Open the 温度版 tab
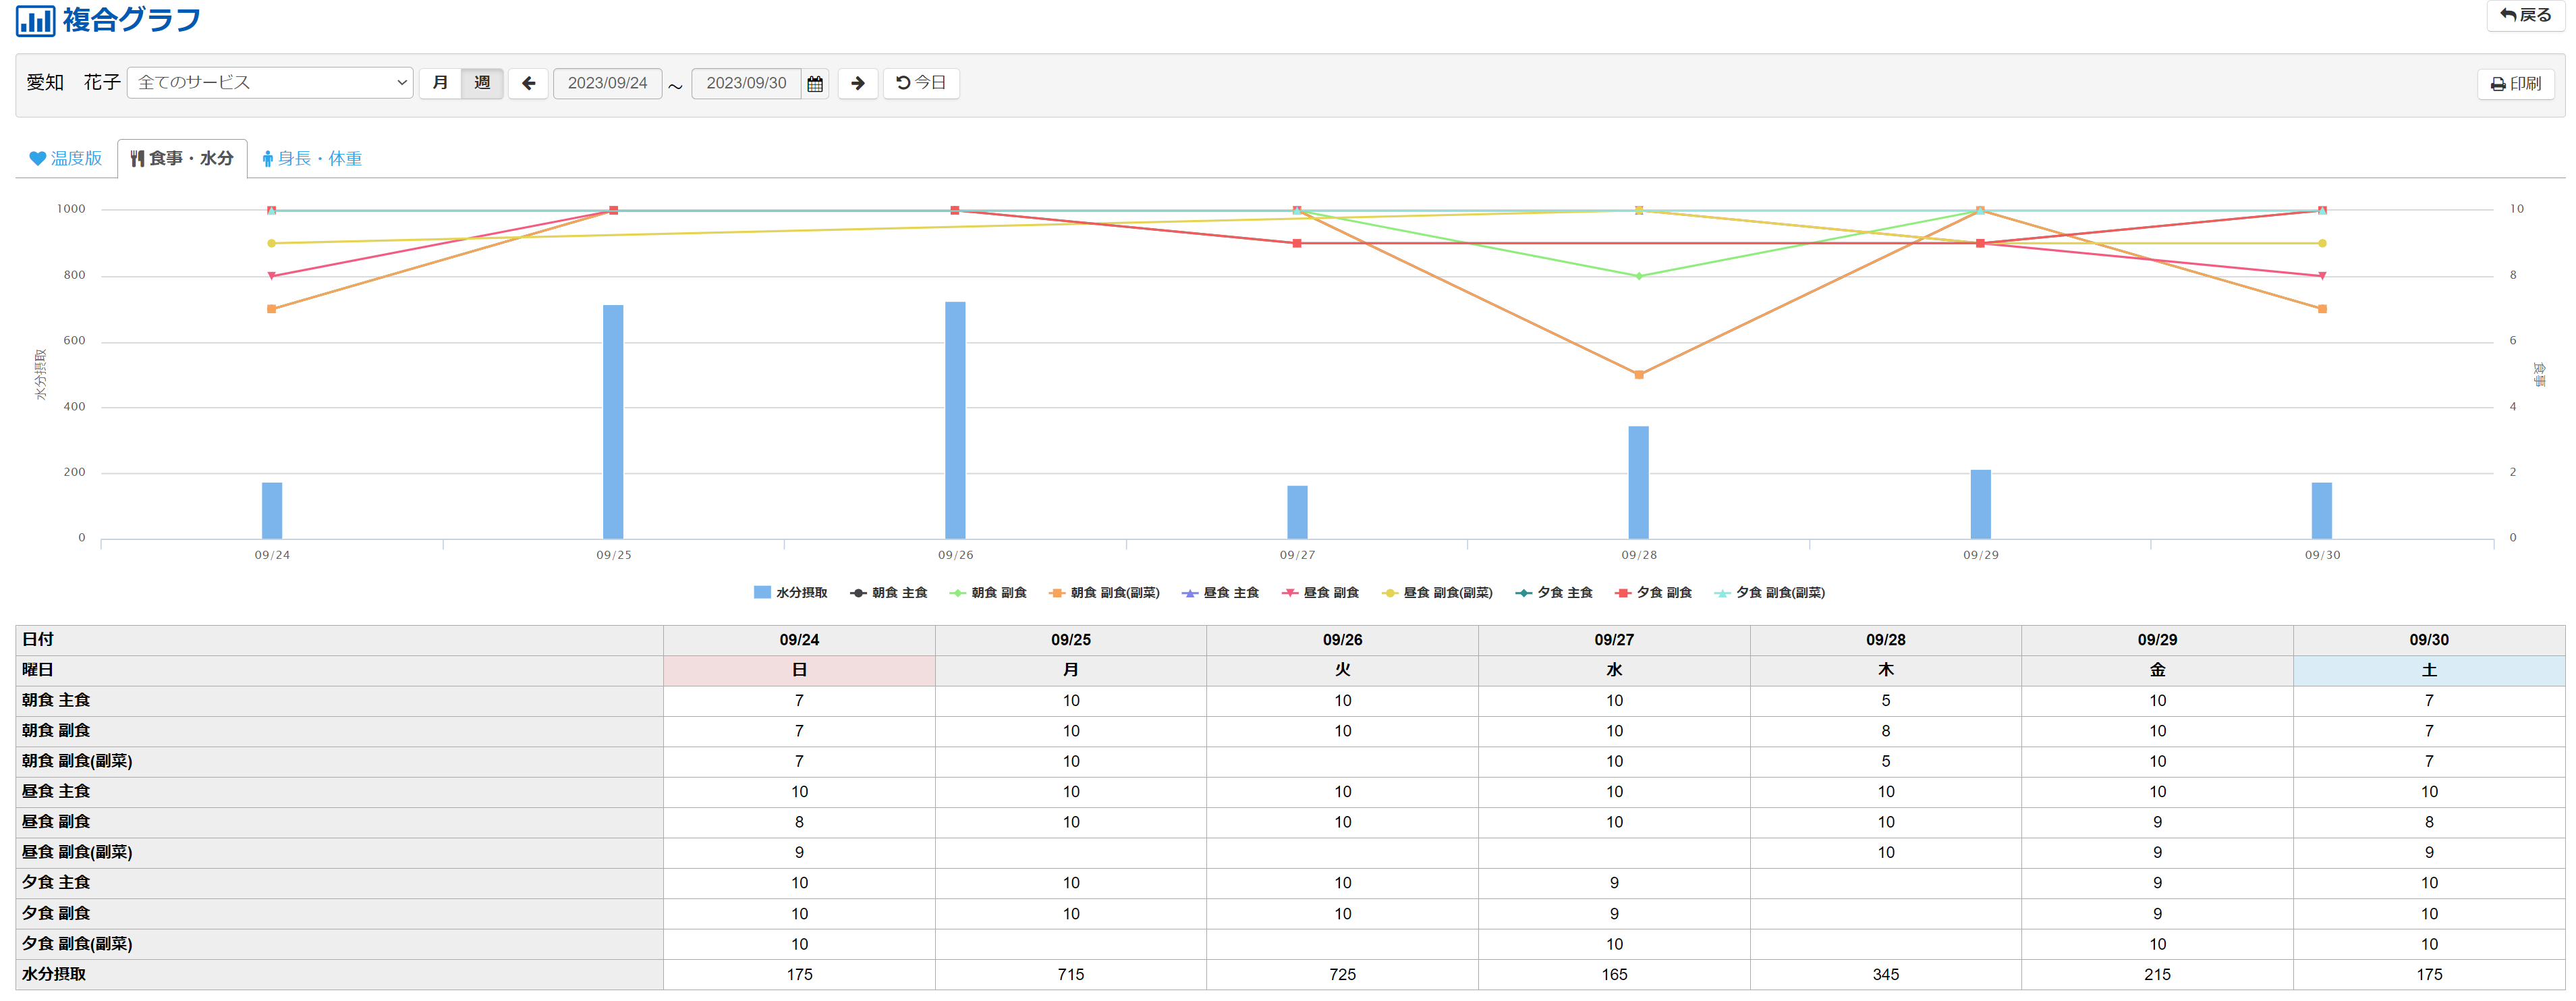The height and width of the screenshot is (1001, 2576). tap(66, 159)
